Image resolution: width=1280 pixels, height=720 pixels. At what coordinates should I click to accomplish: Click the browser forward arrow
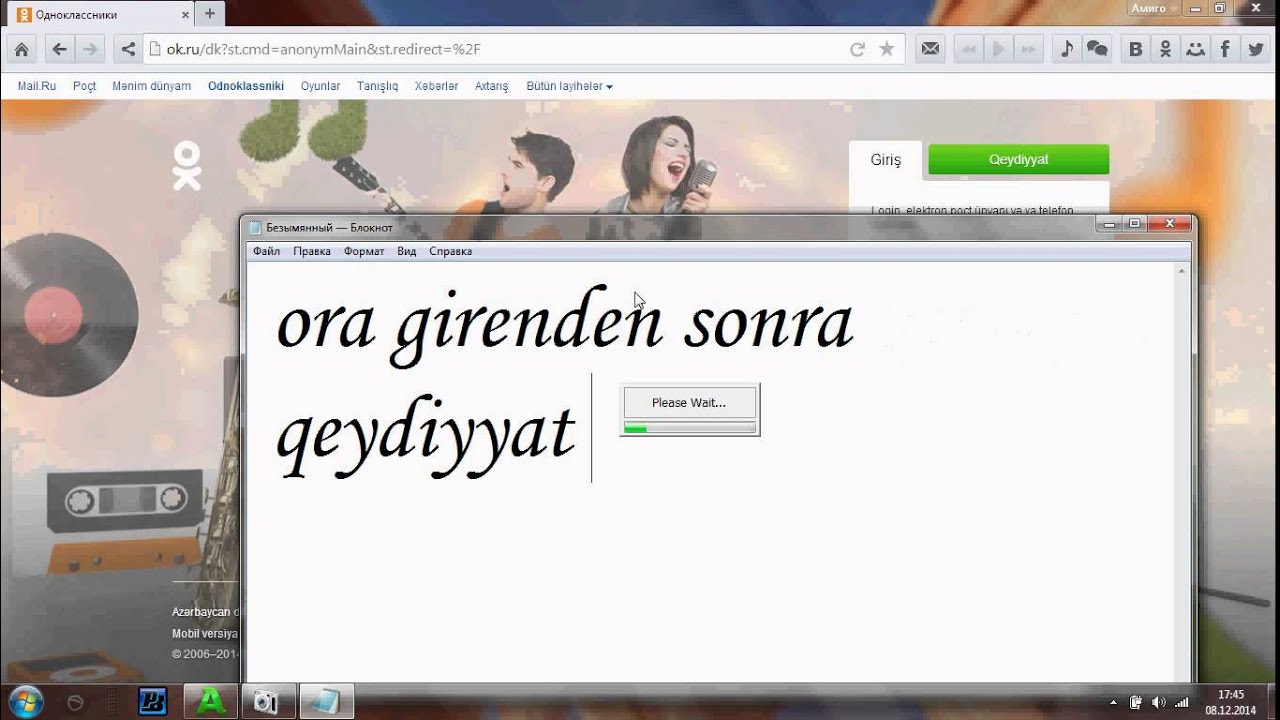pyautogui.click(x=91, y=49)
